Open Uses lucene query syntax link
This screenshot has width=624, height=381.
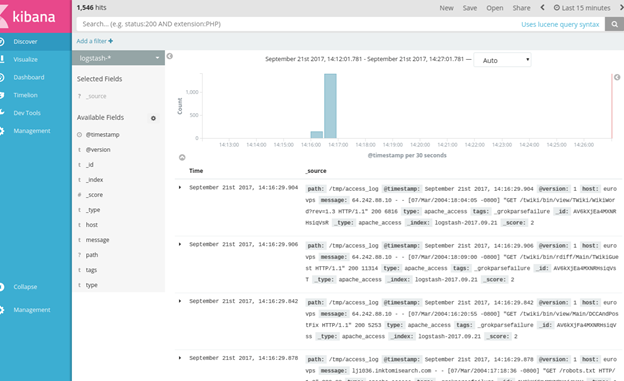(x=560, y=24)
